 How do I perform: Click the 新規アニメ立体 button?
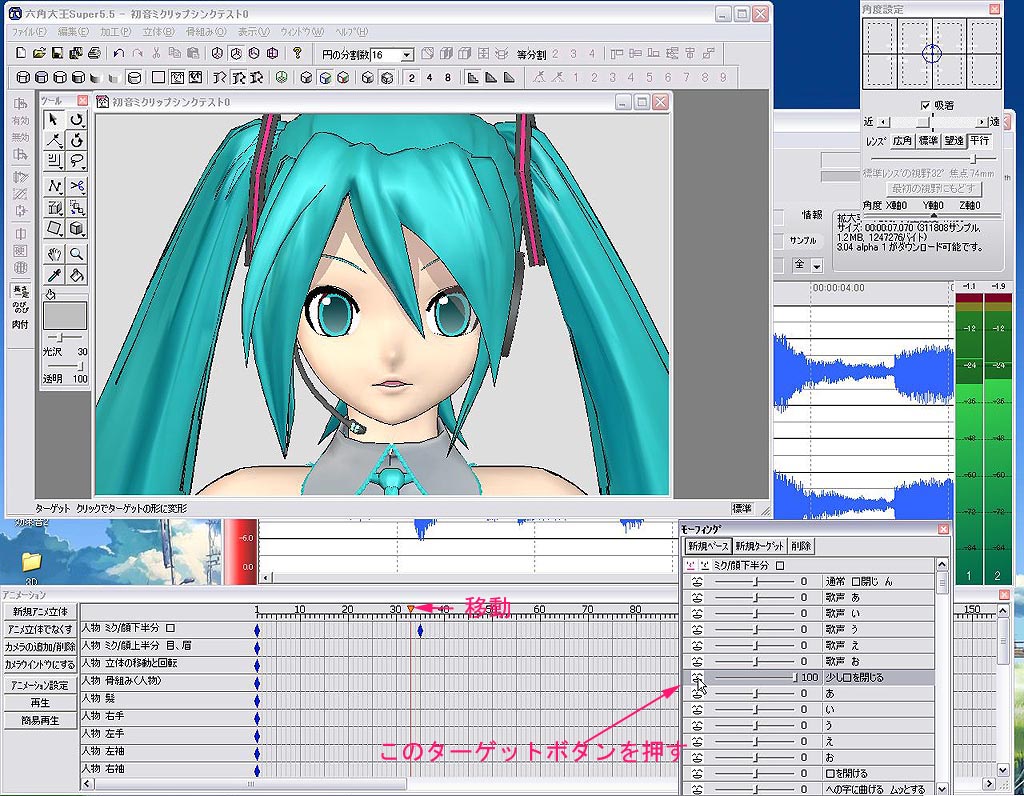(40, 611)
